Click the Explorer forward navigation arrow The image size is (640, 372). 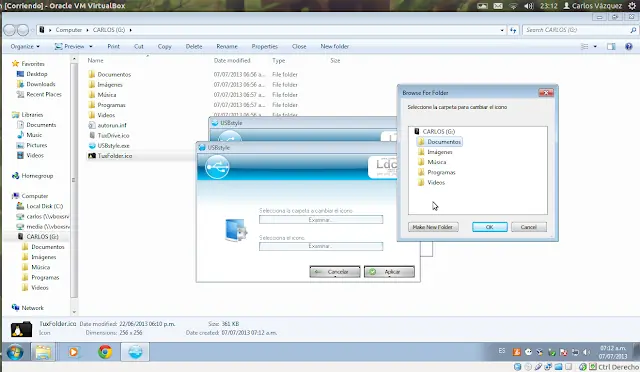tap(23, 30)
